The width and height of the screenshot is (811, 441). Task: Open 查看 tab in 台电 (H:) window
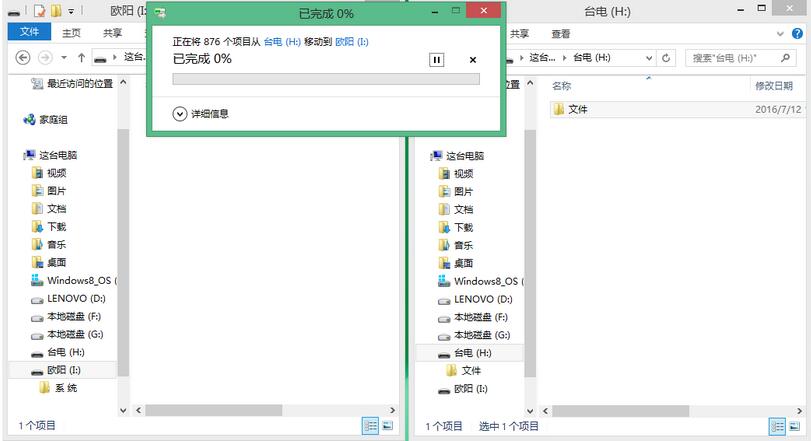point(561,34)
